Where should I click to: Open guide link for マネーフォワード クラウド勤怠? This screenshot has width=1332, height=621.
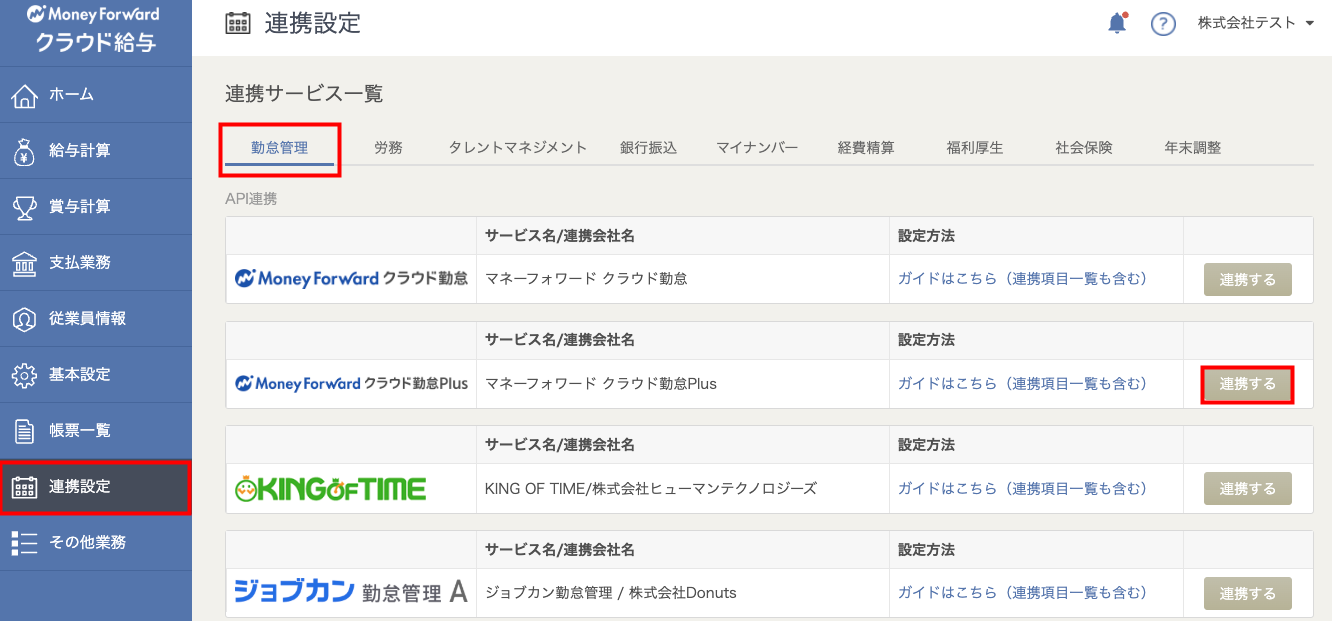click(x=1021, y=279)
